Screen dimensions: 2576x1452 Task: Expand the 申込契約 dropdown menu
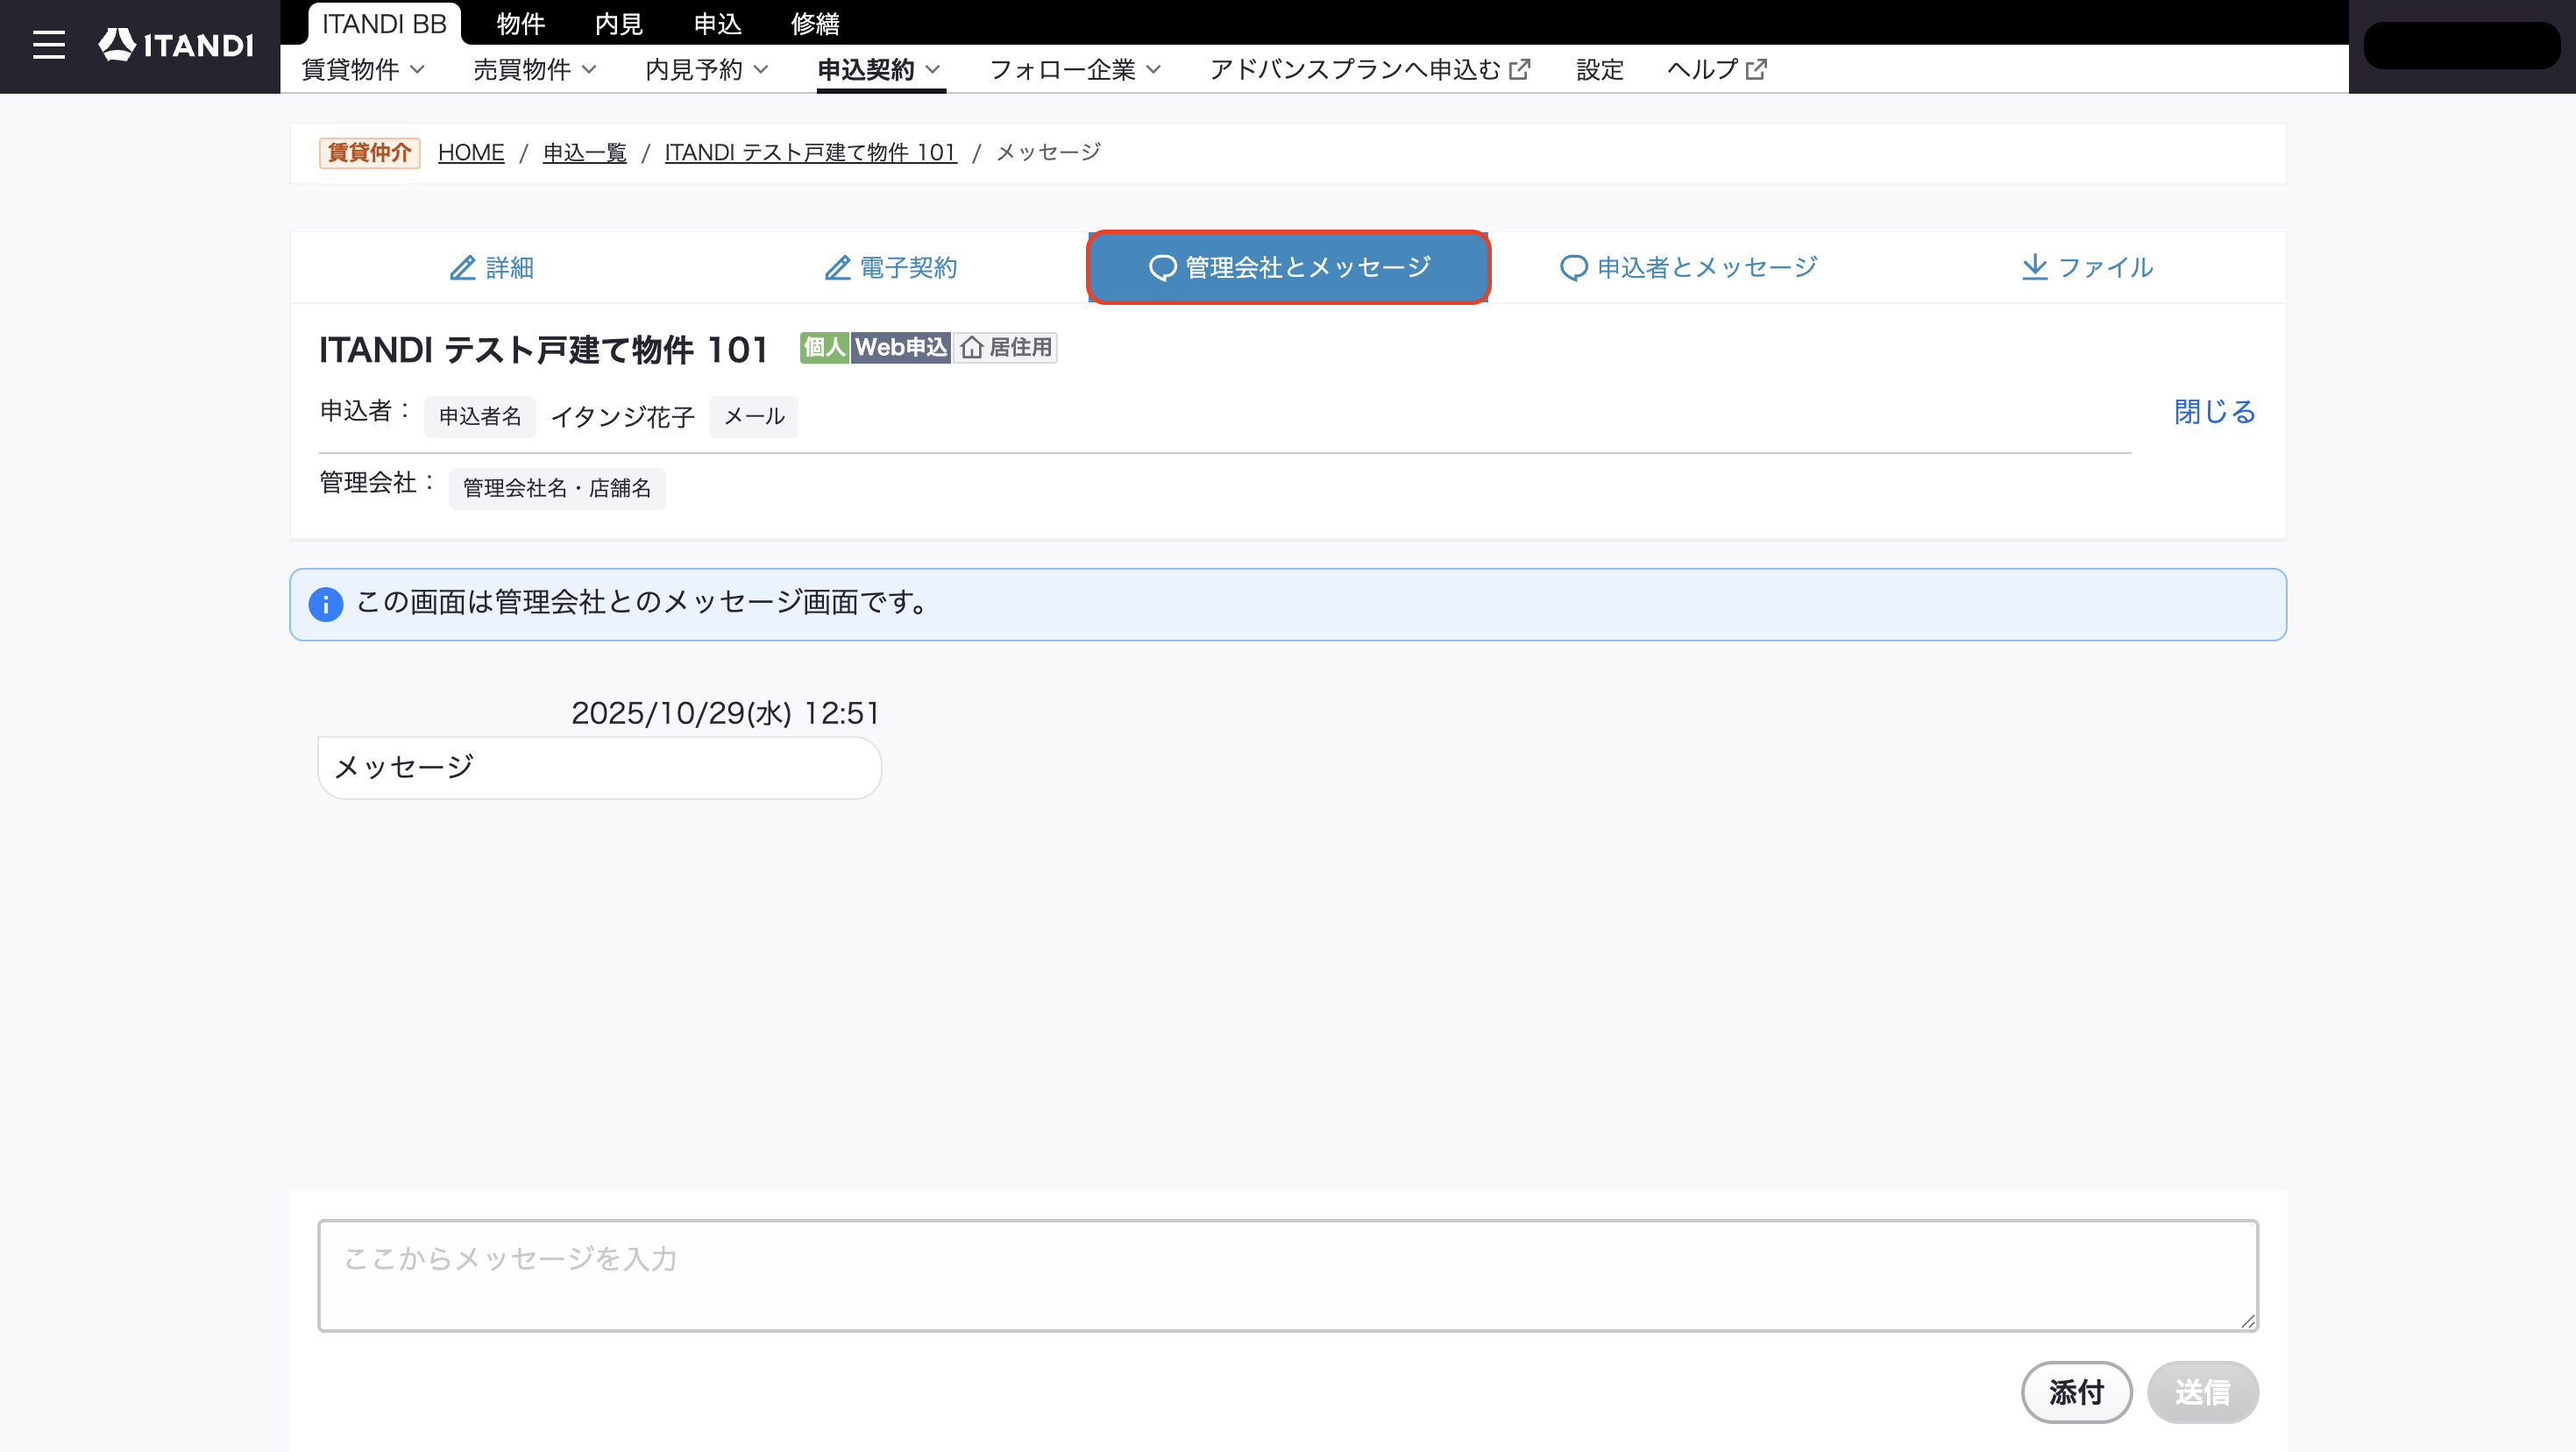point(879,69)
